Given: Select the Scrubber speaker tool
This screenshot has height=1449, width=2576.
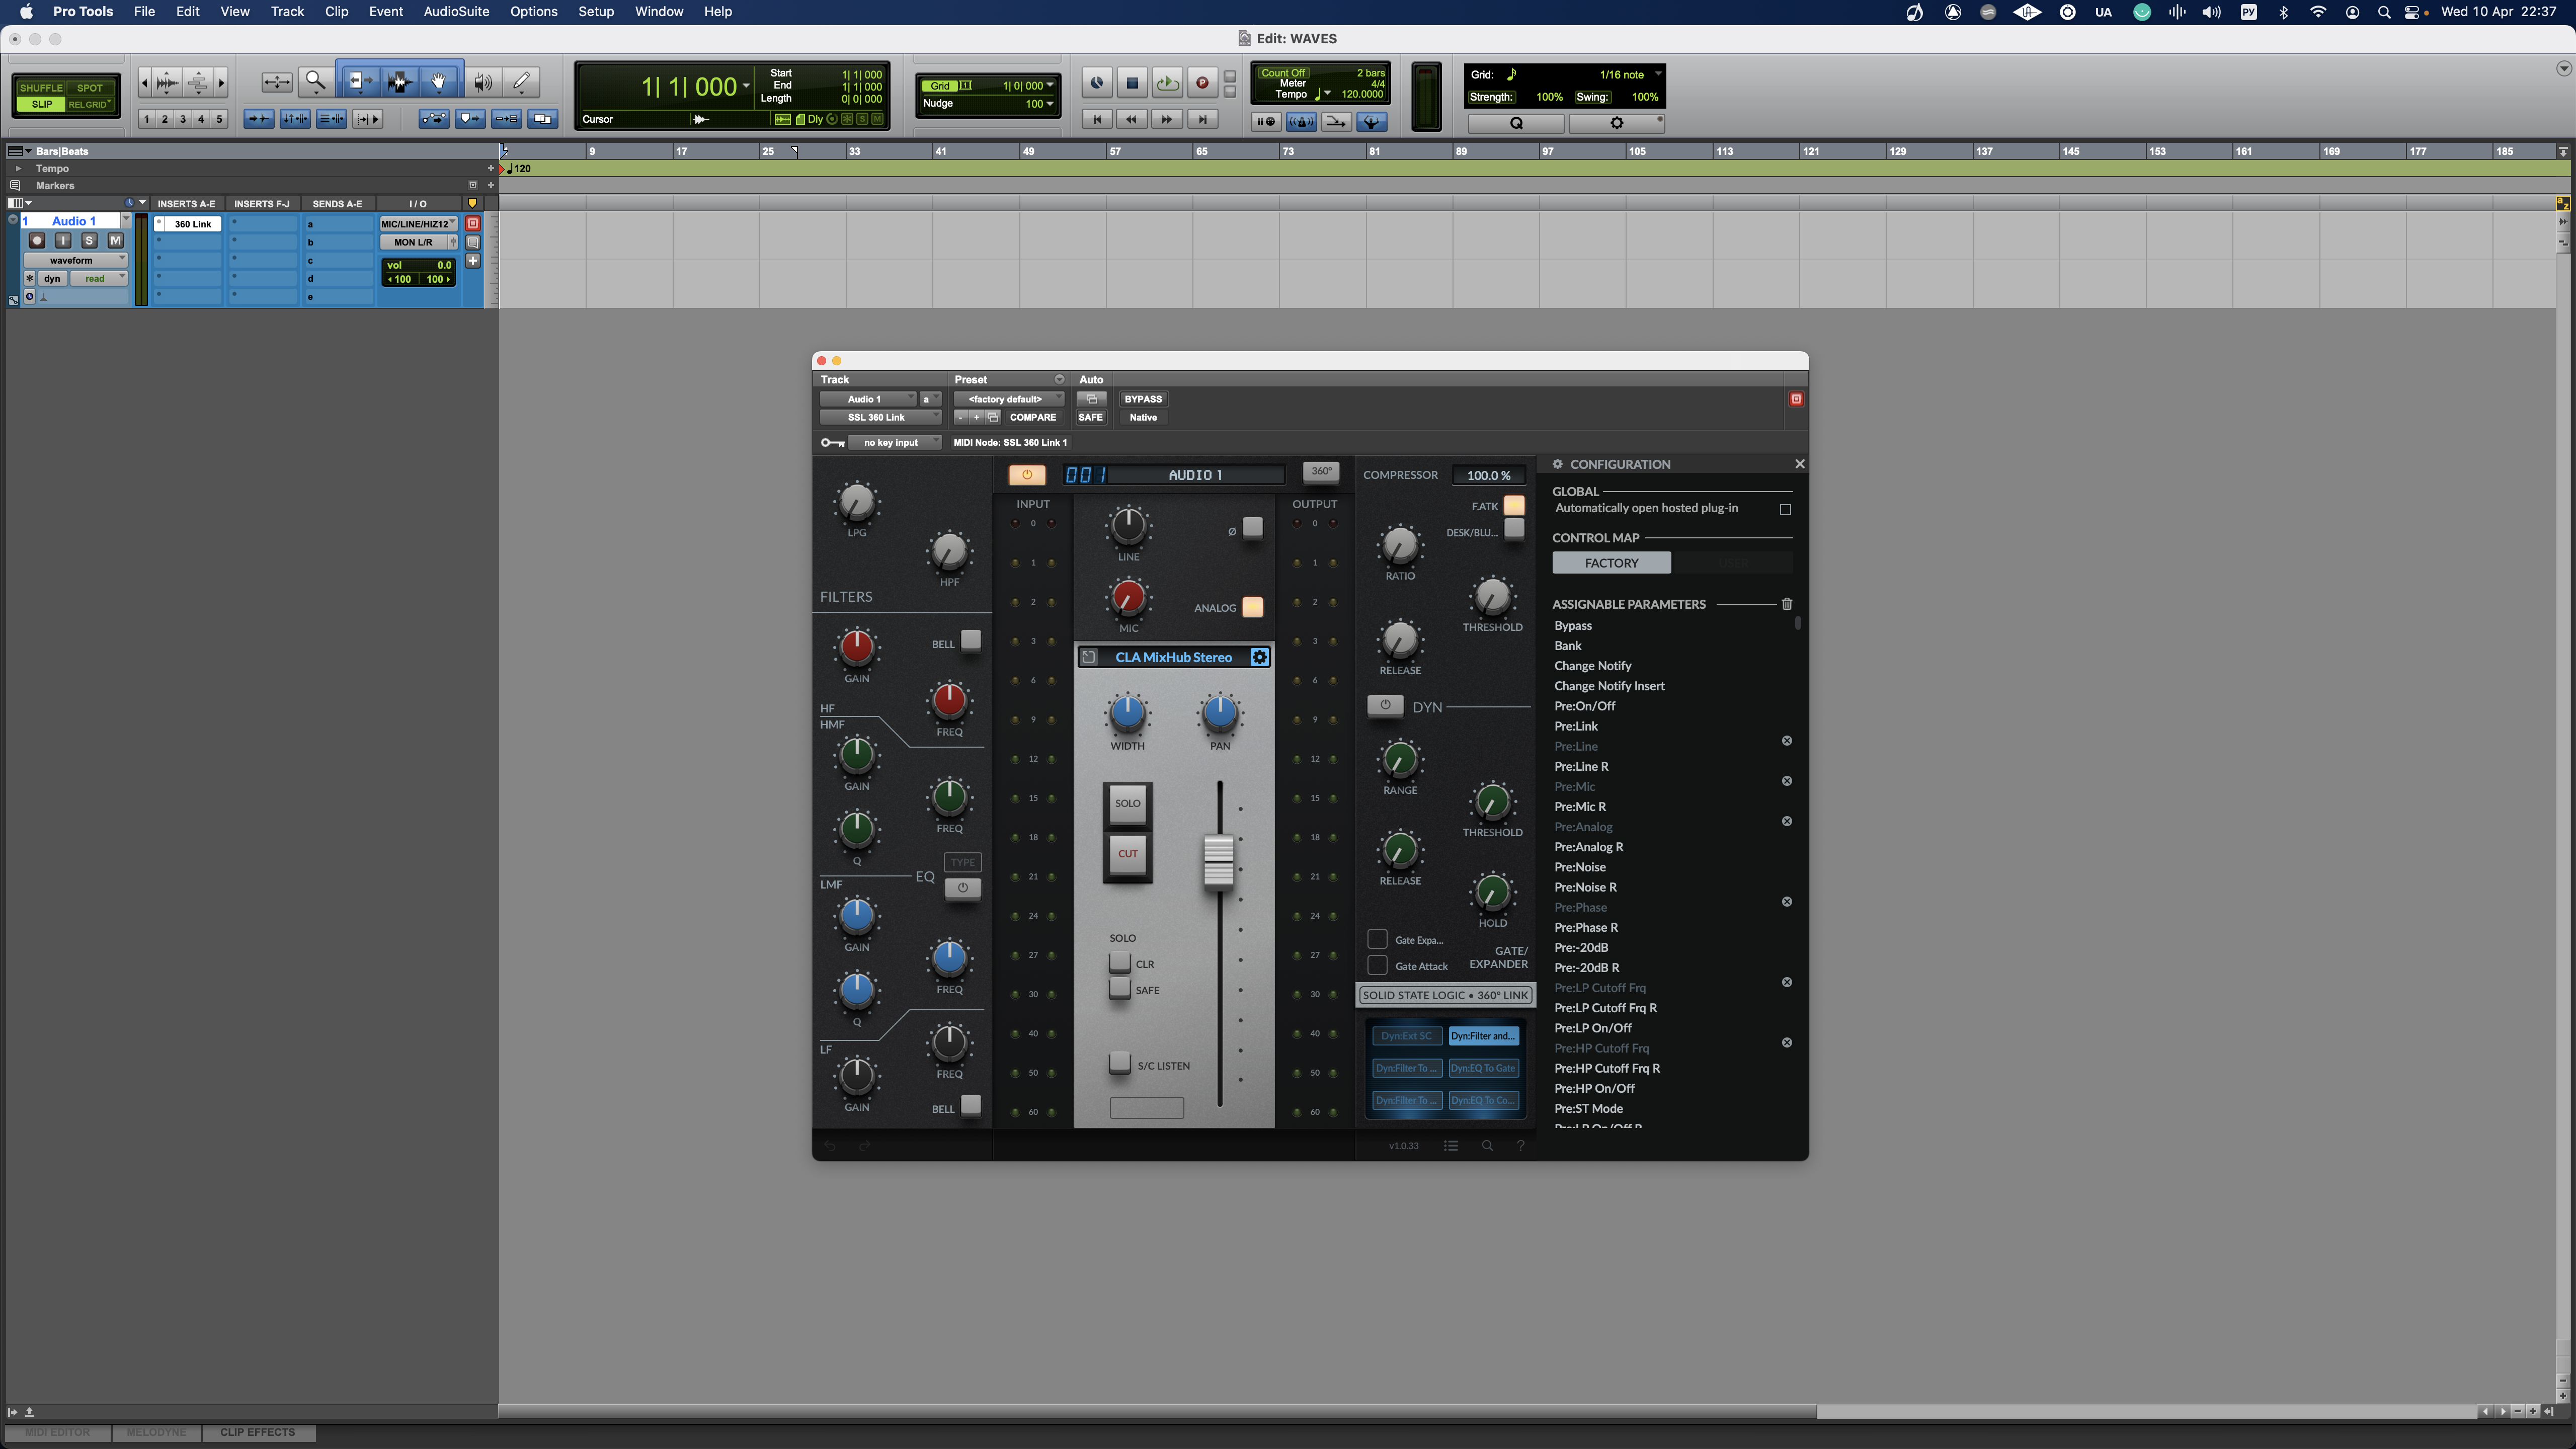Looking at the screenshot, I should [x=483, y=82].
